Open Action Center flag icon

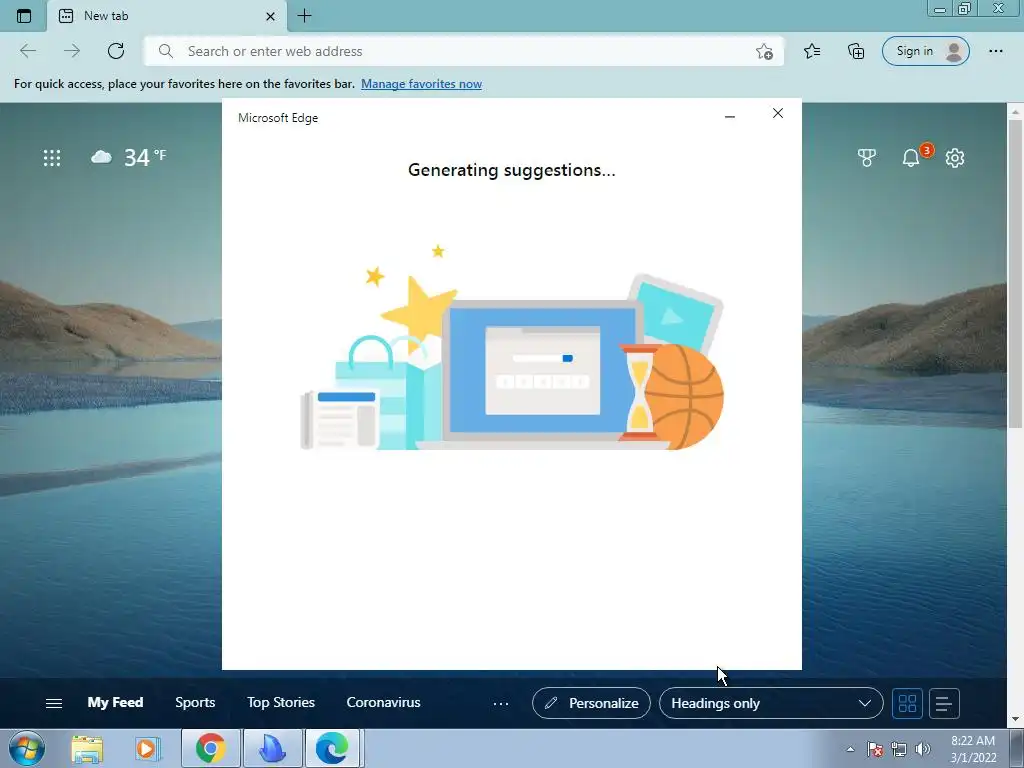coord(875,749)
